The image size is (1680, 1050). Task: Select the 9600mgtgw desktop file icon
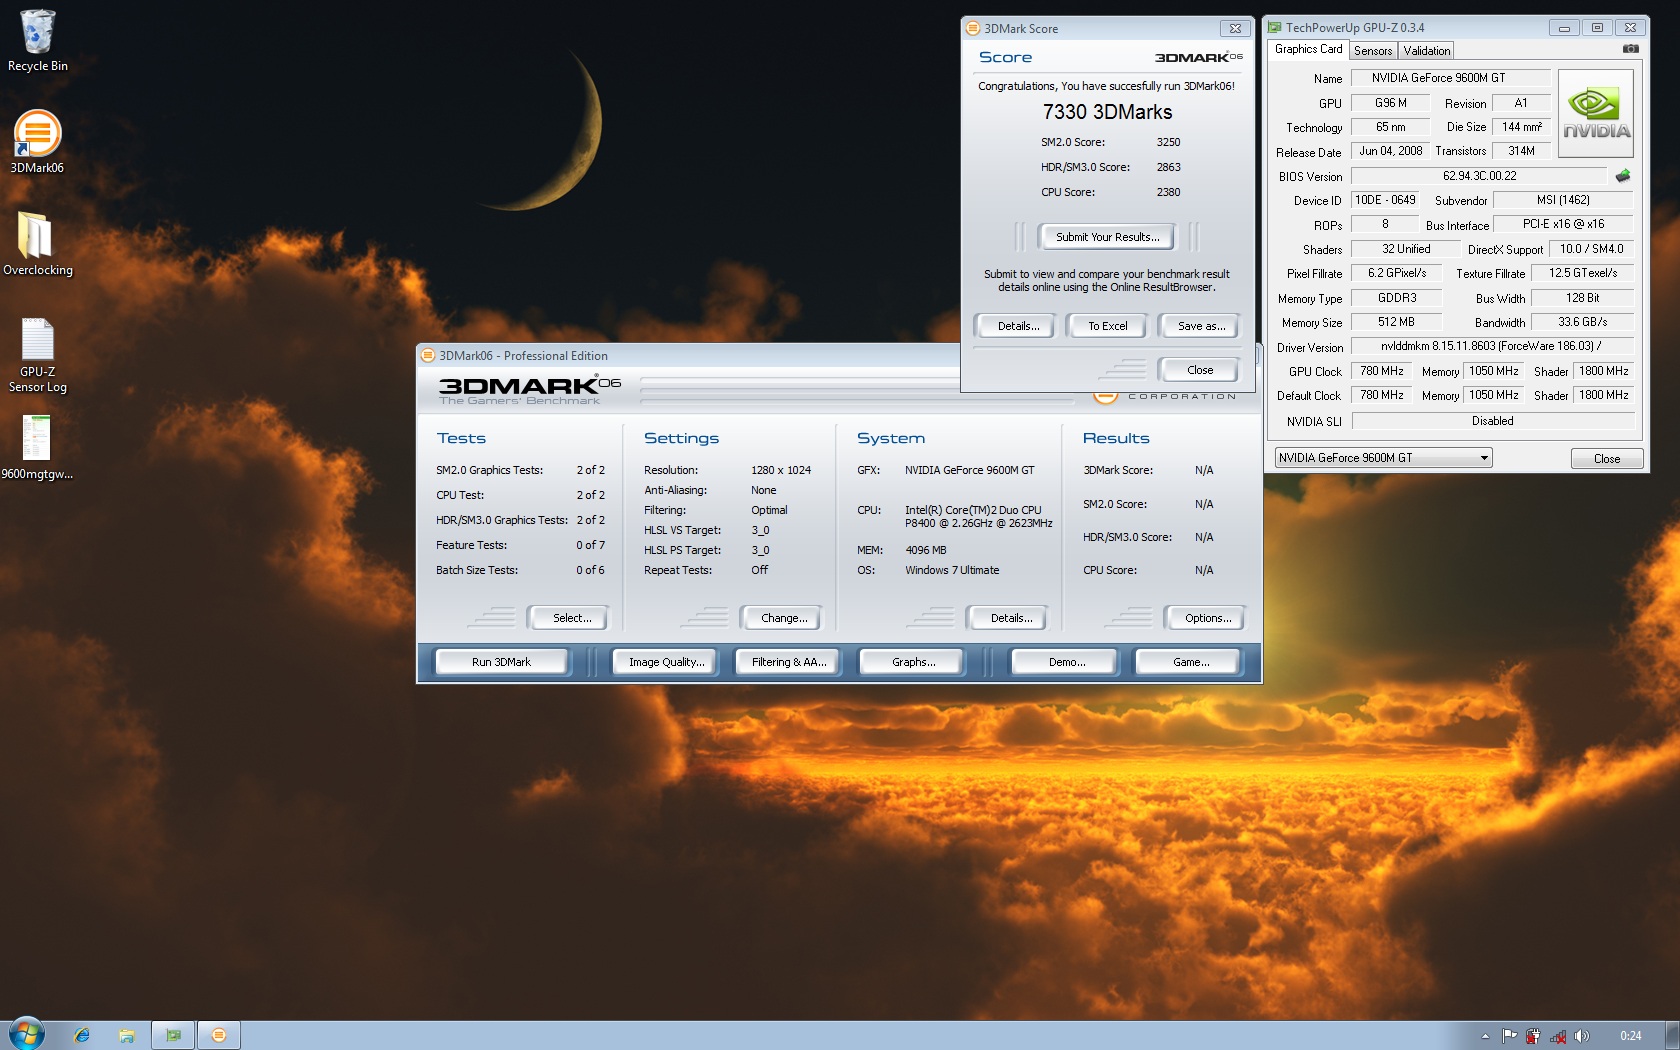coord(37,447)
